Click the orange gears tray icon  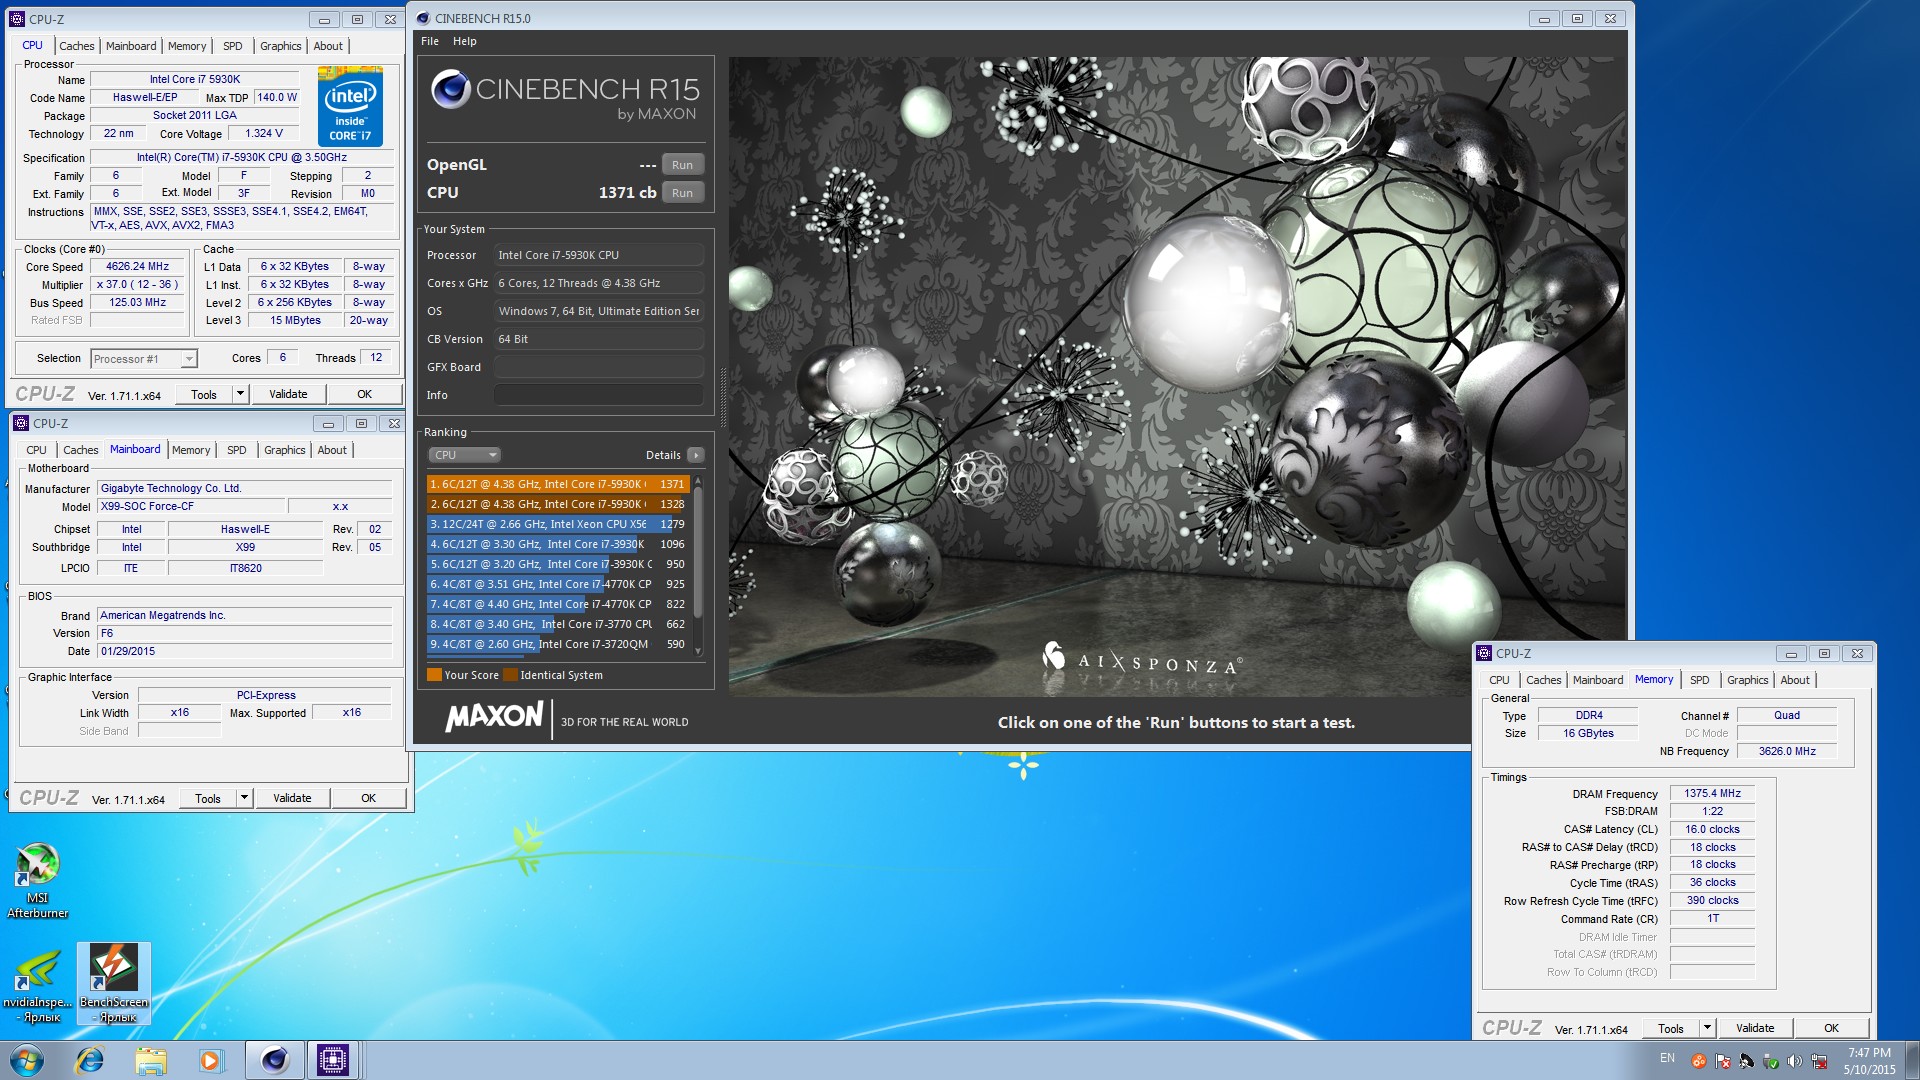coord(1699,1061)
